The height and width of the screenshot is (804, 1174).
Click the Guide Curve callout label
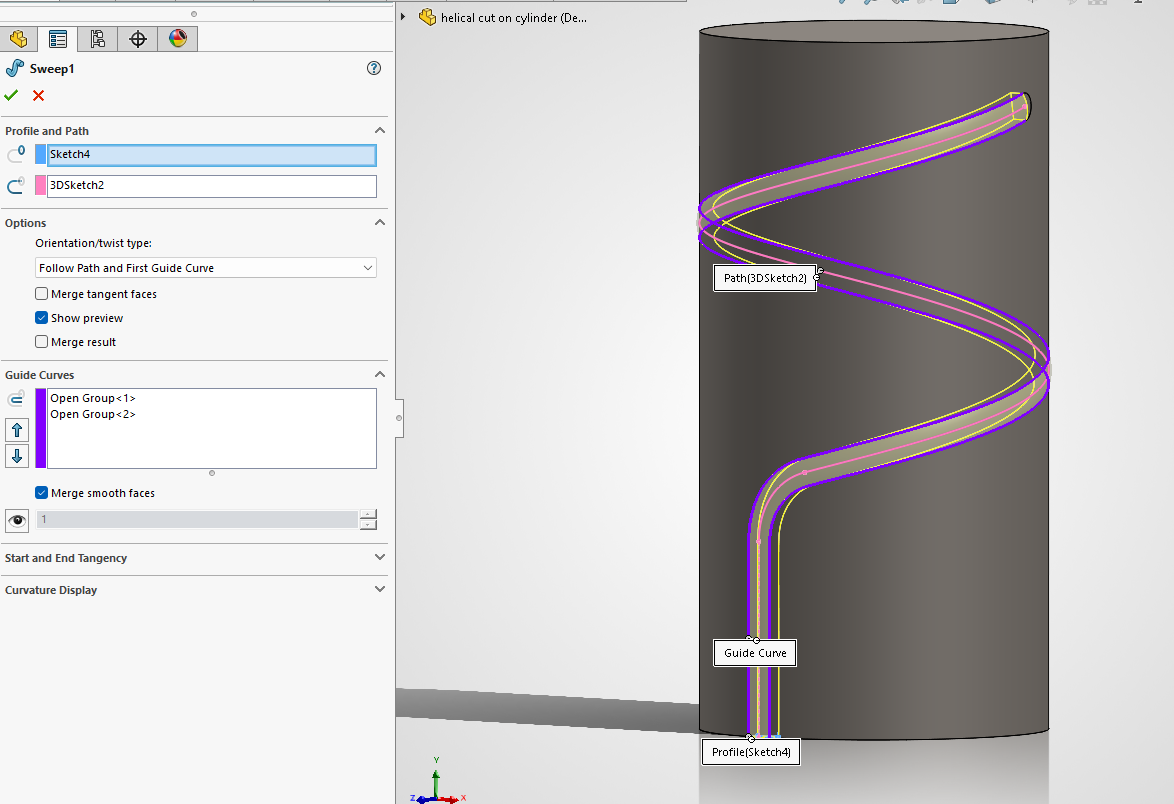(x=755, y=653)
